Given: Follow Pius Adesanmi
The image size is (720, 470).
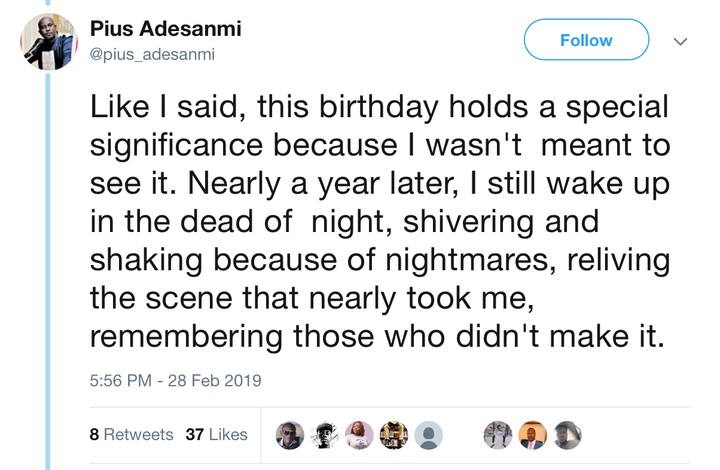Looking at the screenshot, I should (x=586, y=40).
